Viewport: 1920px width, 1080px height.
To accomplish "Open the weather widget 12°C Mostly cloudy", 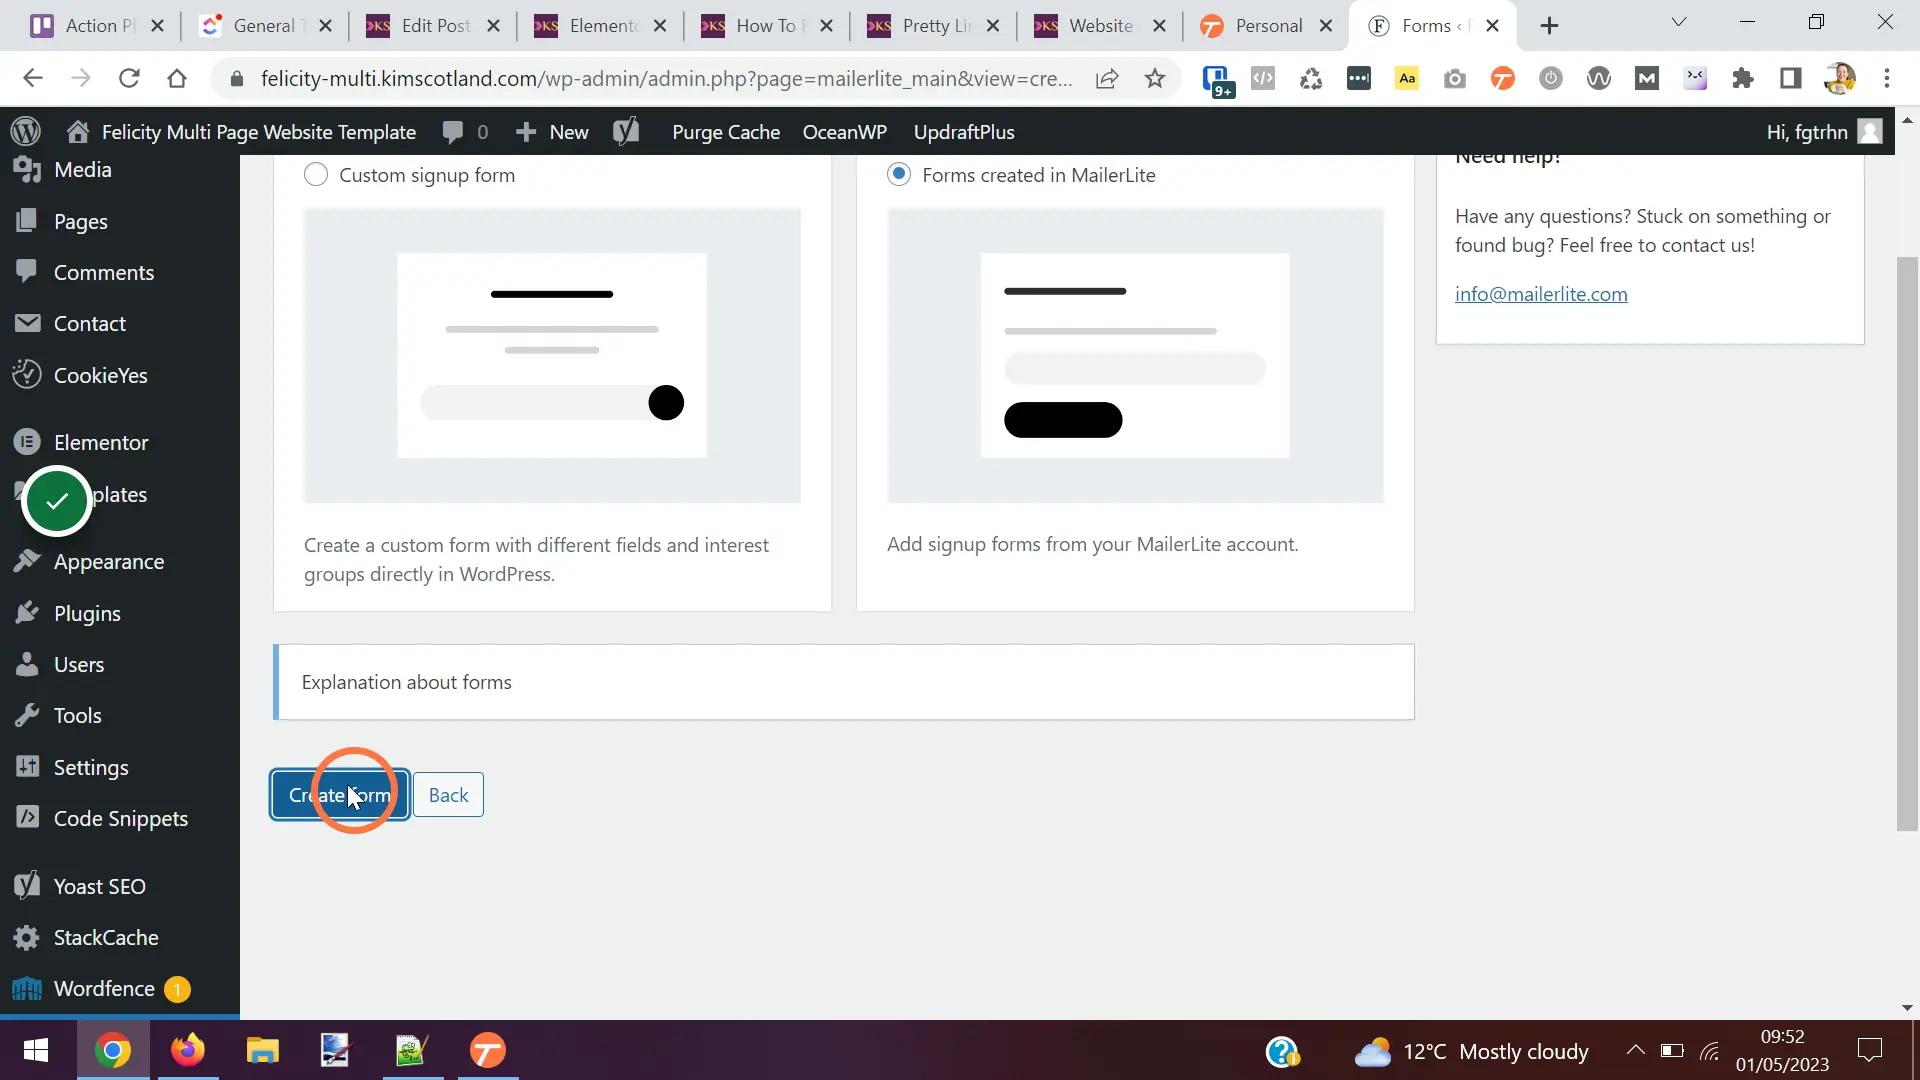I will pos(1470,1051).
